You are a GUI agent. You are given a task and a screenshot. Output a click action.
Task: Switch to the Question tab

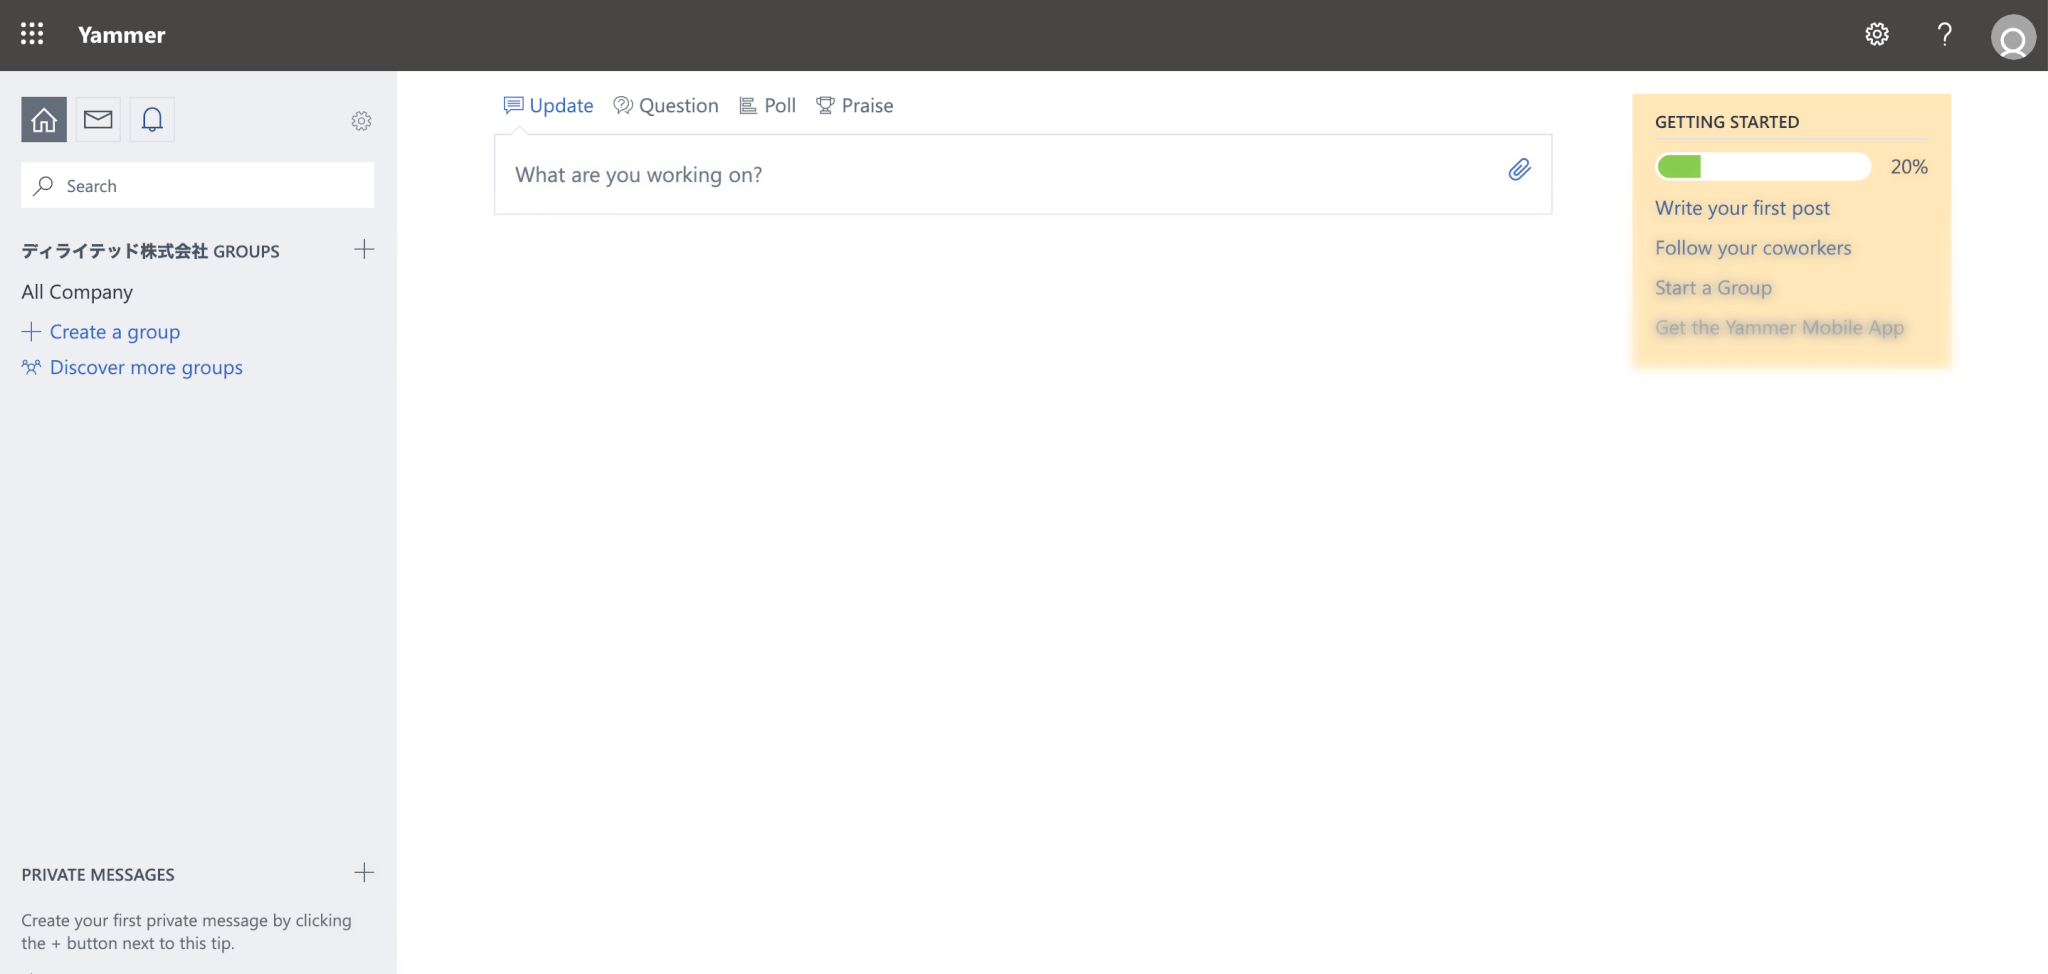click(x=666, y=106)
